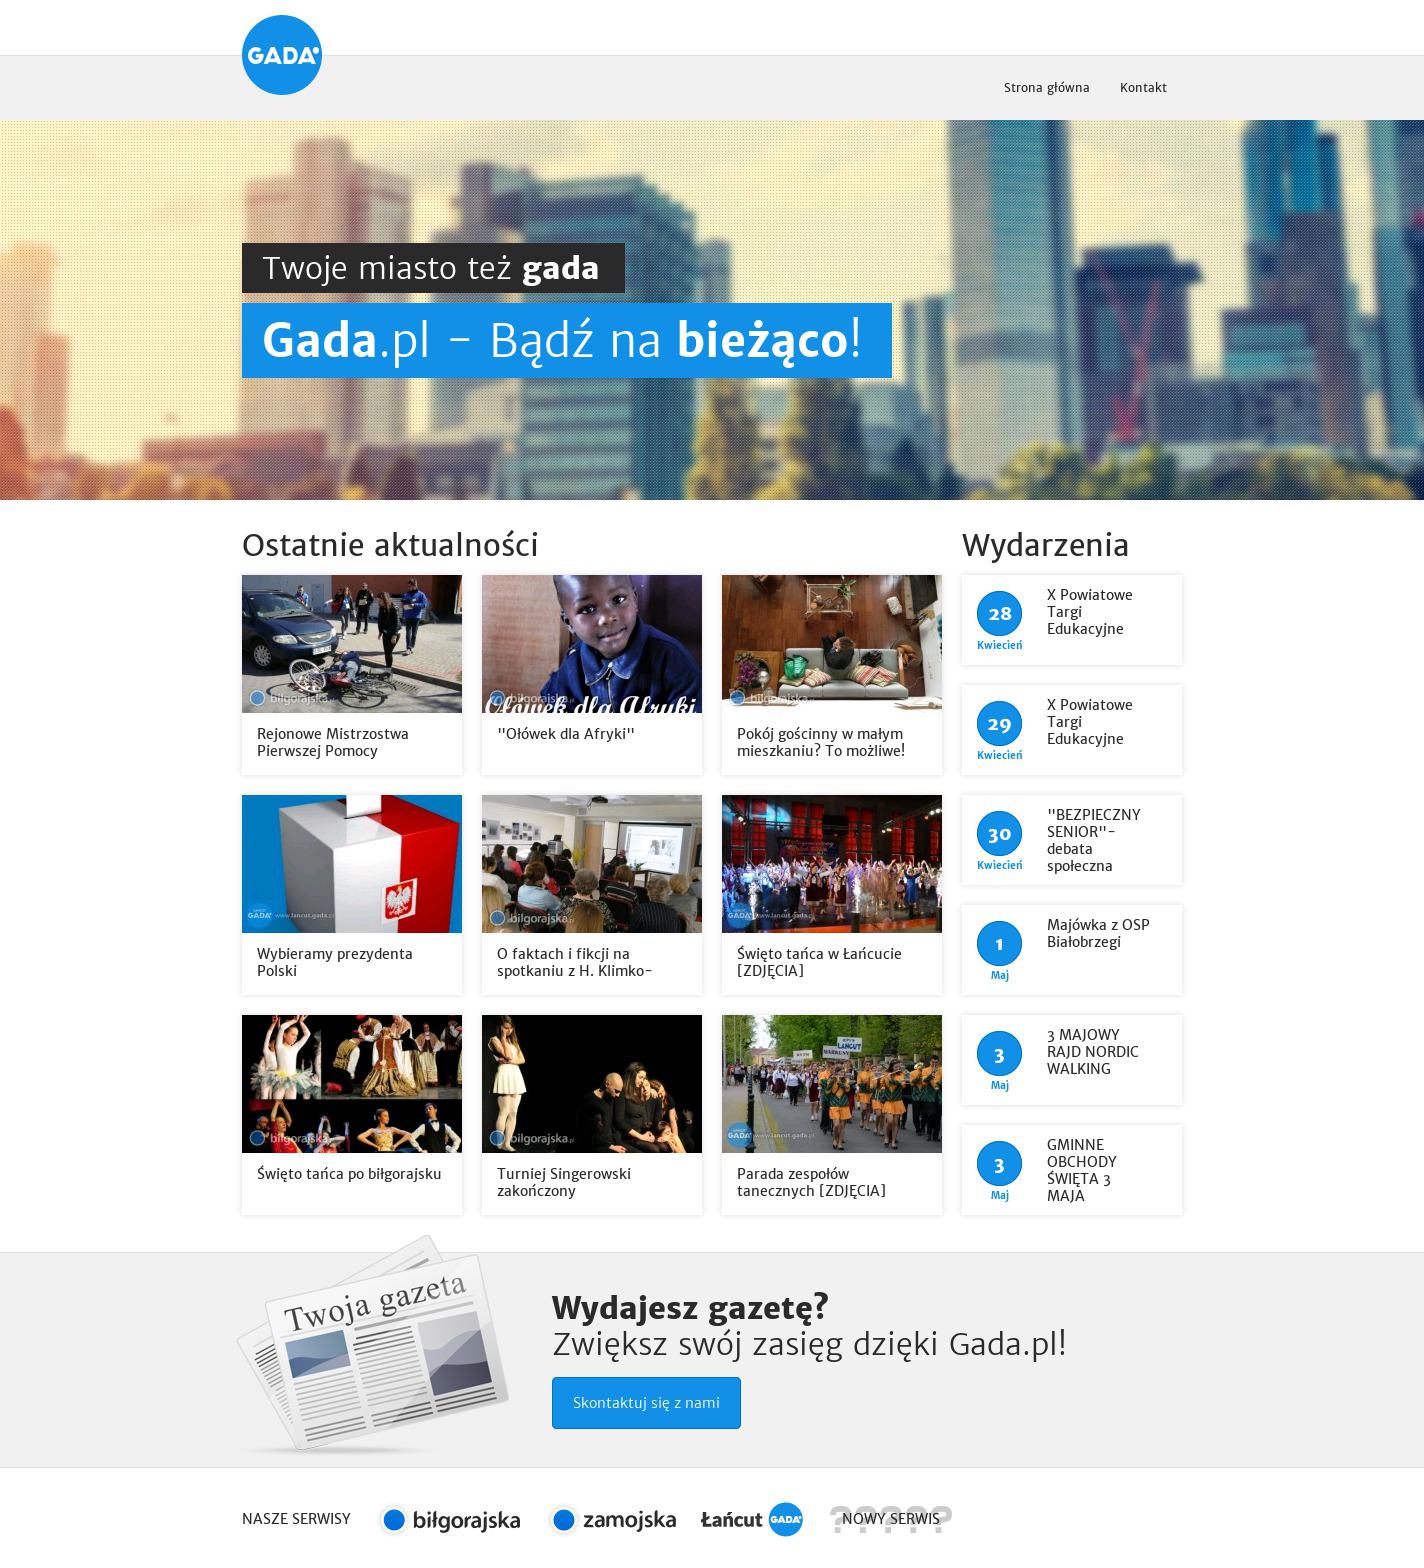Click the Twoja gazeta newspaper image
Screen dimensions: 1424x1568
374,1344
